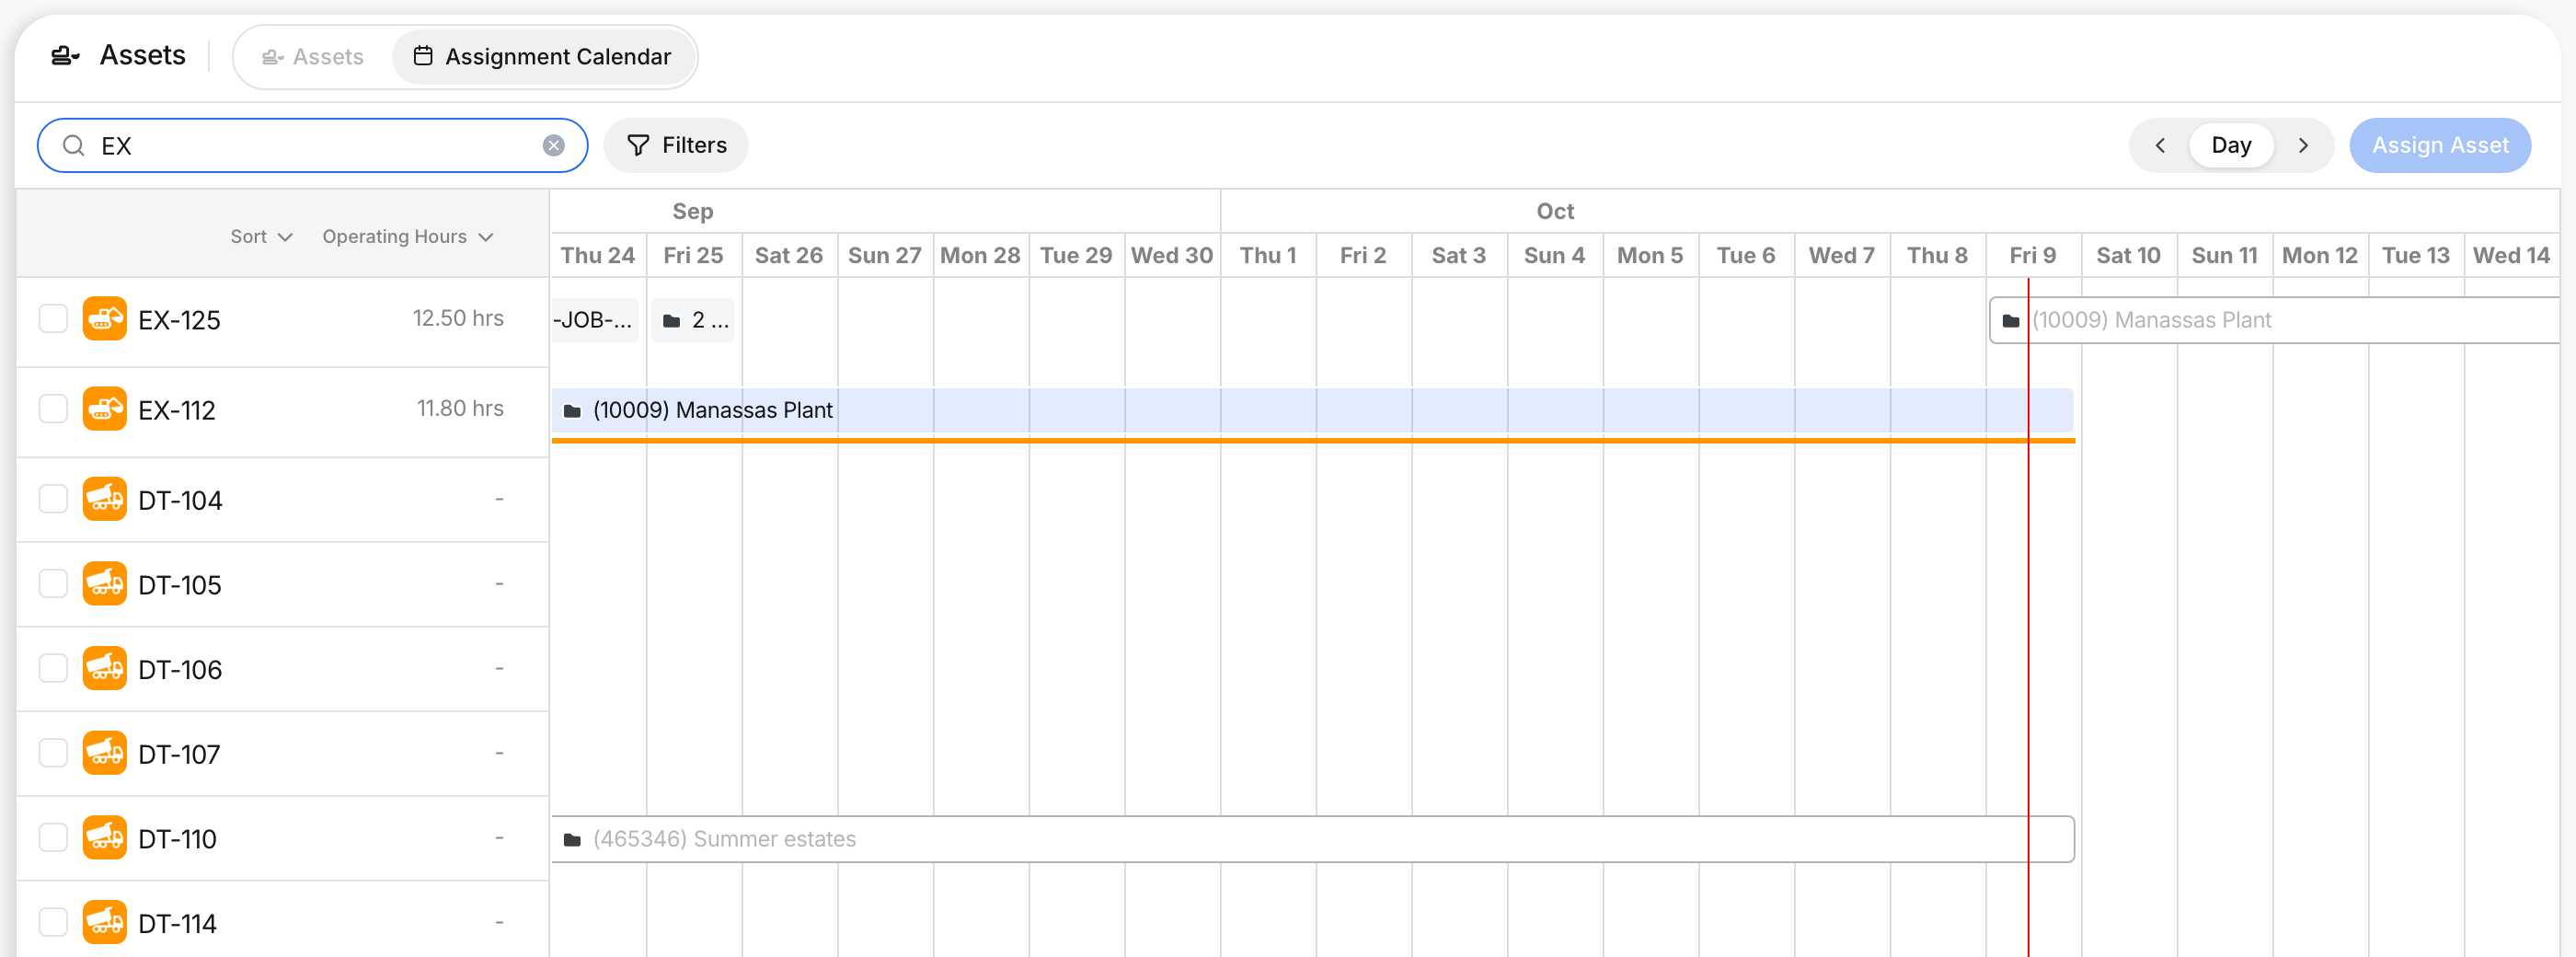This screenshot has height=957, width=2576.
Task: Open EX-125 JOB assignment on Thu 24
Action: [594, 320]
